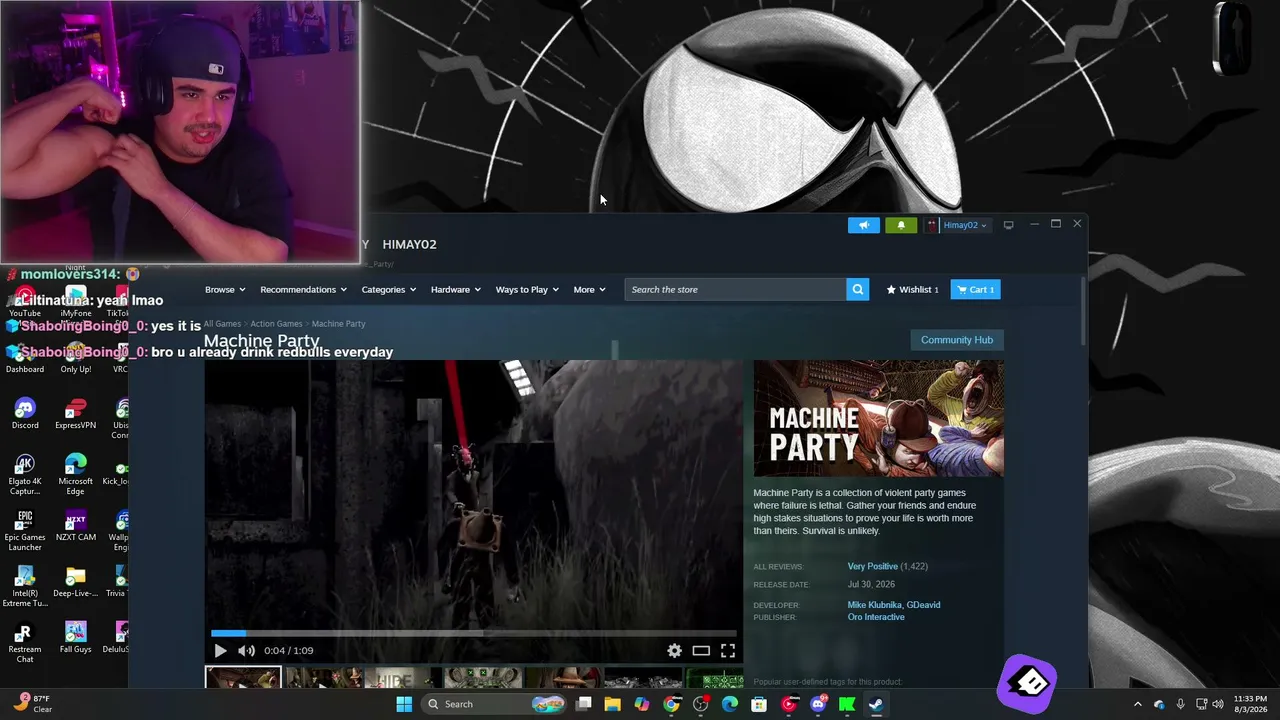Screen dimensions: 1280x720
Task: Show hidden system tray icons
Action: 1137,704
